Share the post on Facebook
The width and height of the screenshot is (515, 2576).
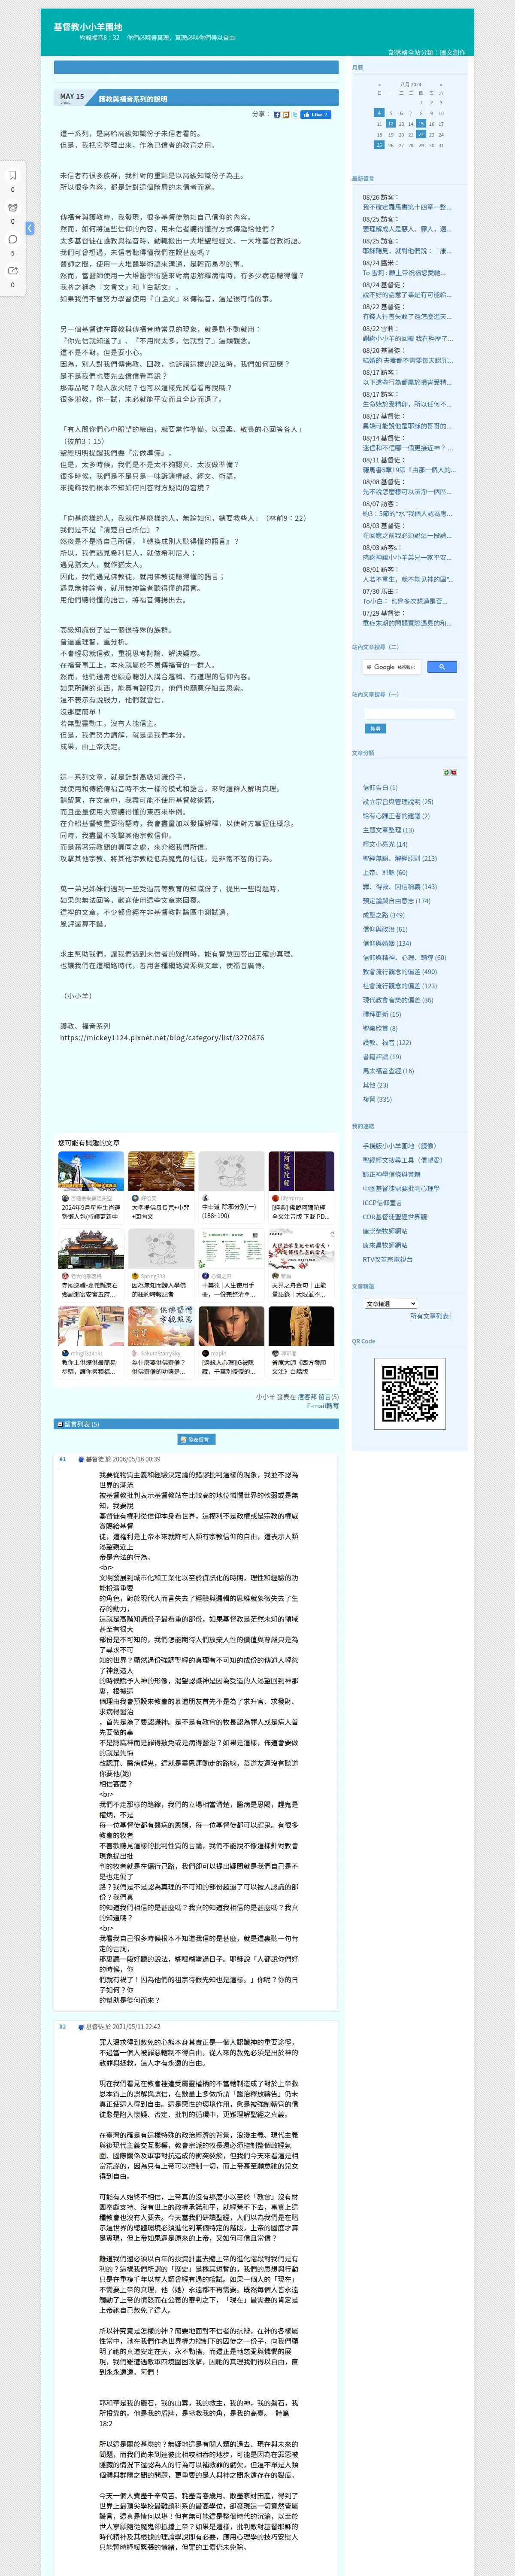pyautogui.click(x=277, y=115)
